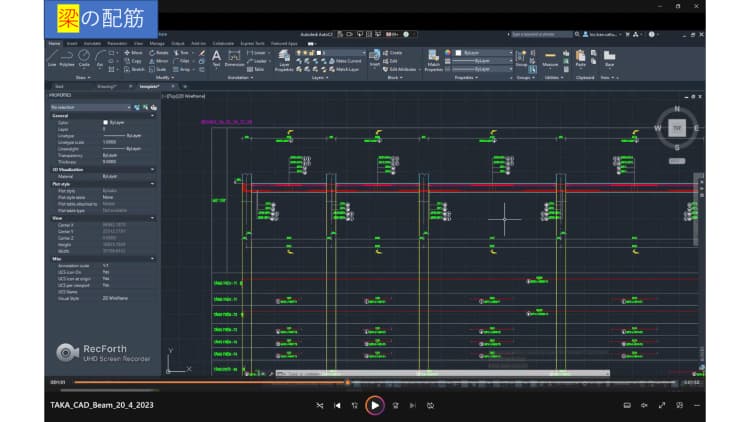This screenshot has height=422, width=750.
Task: Add new drawing tab with plus button
Action: (185, 87)
